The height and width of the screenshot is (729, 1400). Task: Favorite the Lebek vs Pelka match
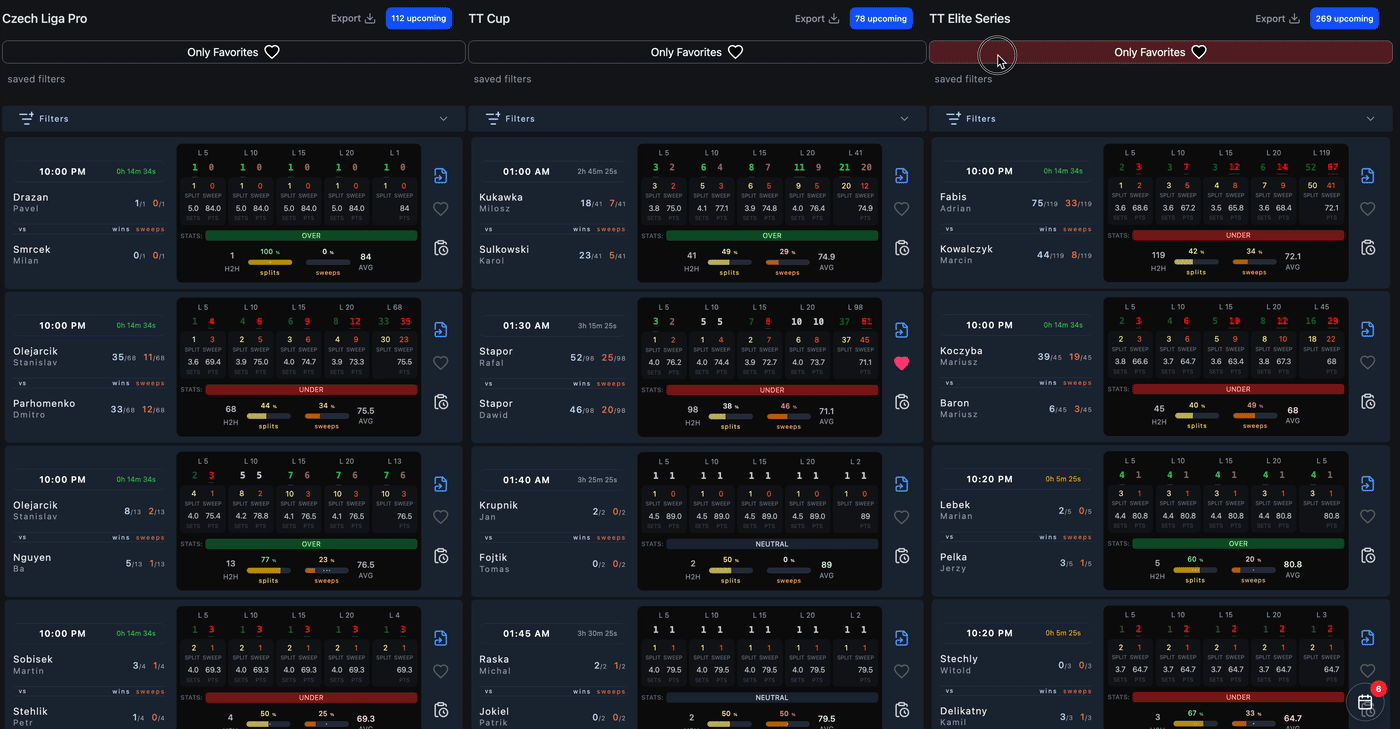1368,517
